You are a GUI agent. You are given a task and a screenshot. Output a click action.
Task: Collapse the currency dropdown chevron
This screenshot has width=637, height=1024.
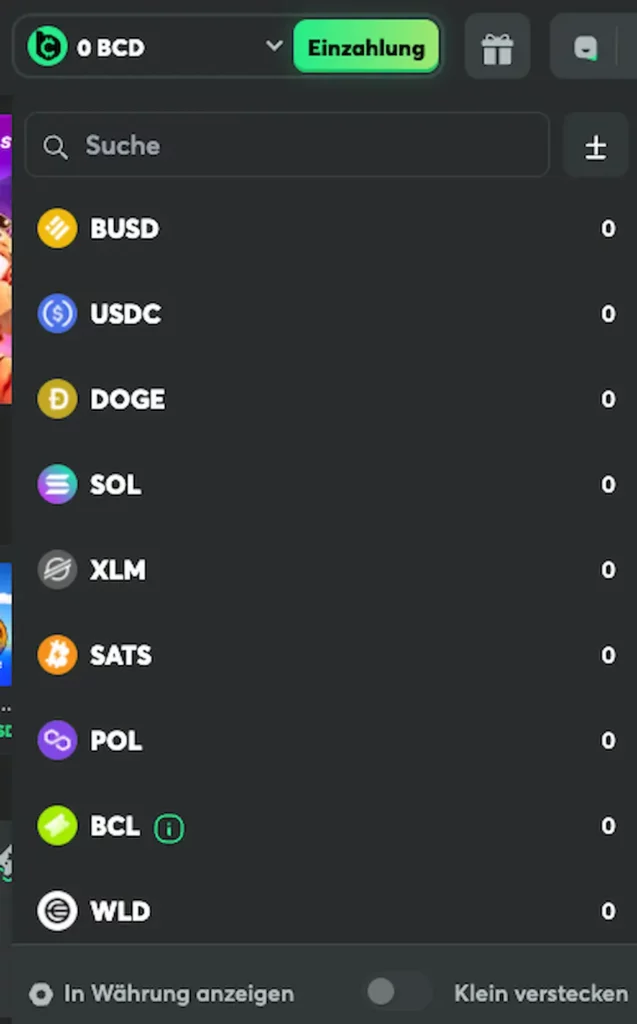274,46
